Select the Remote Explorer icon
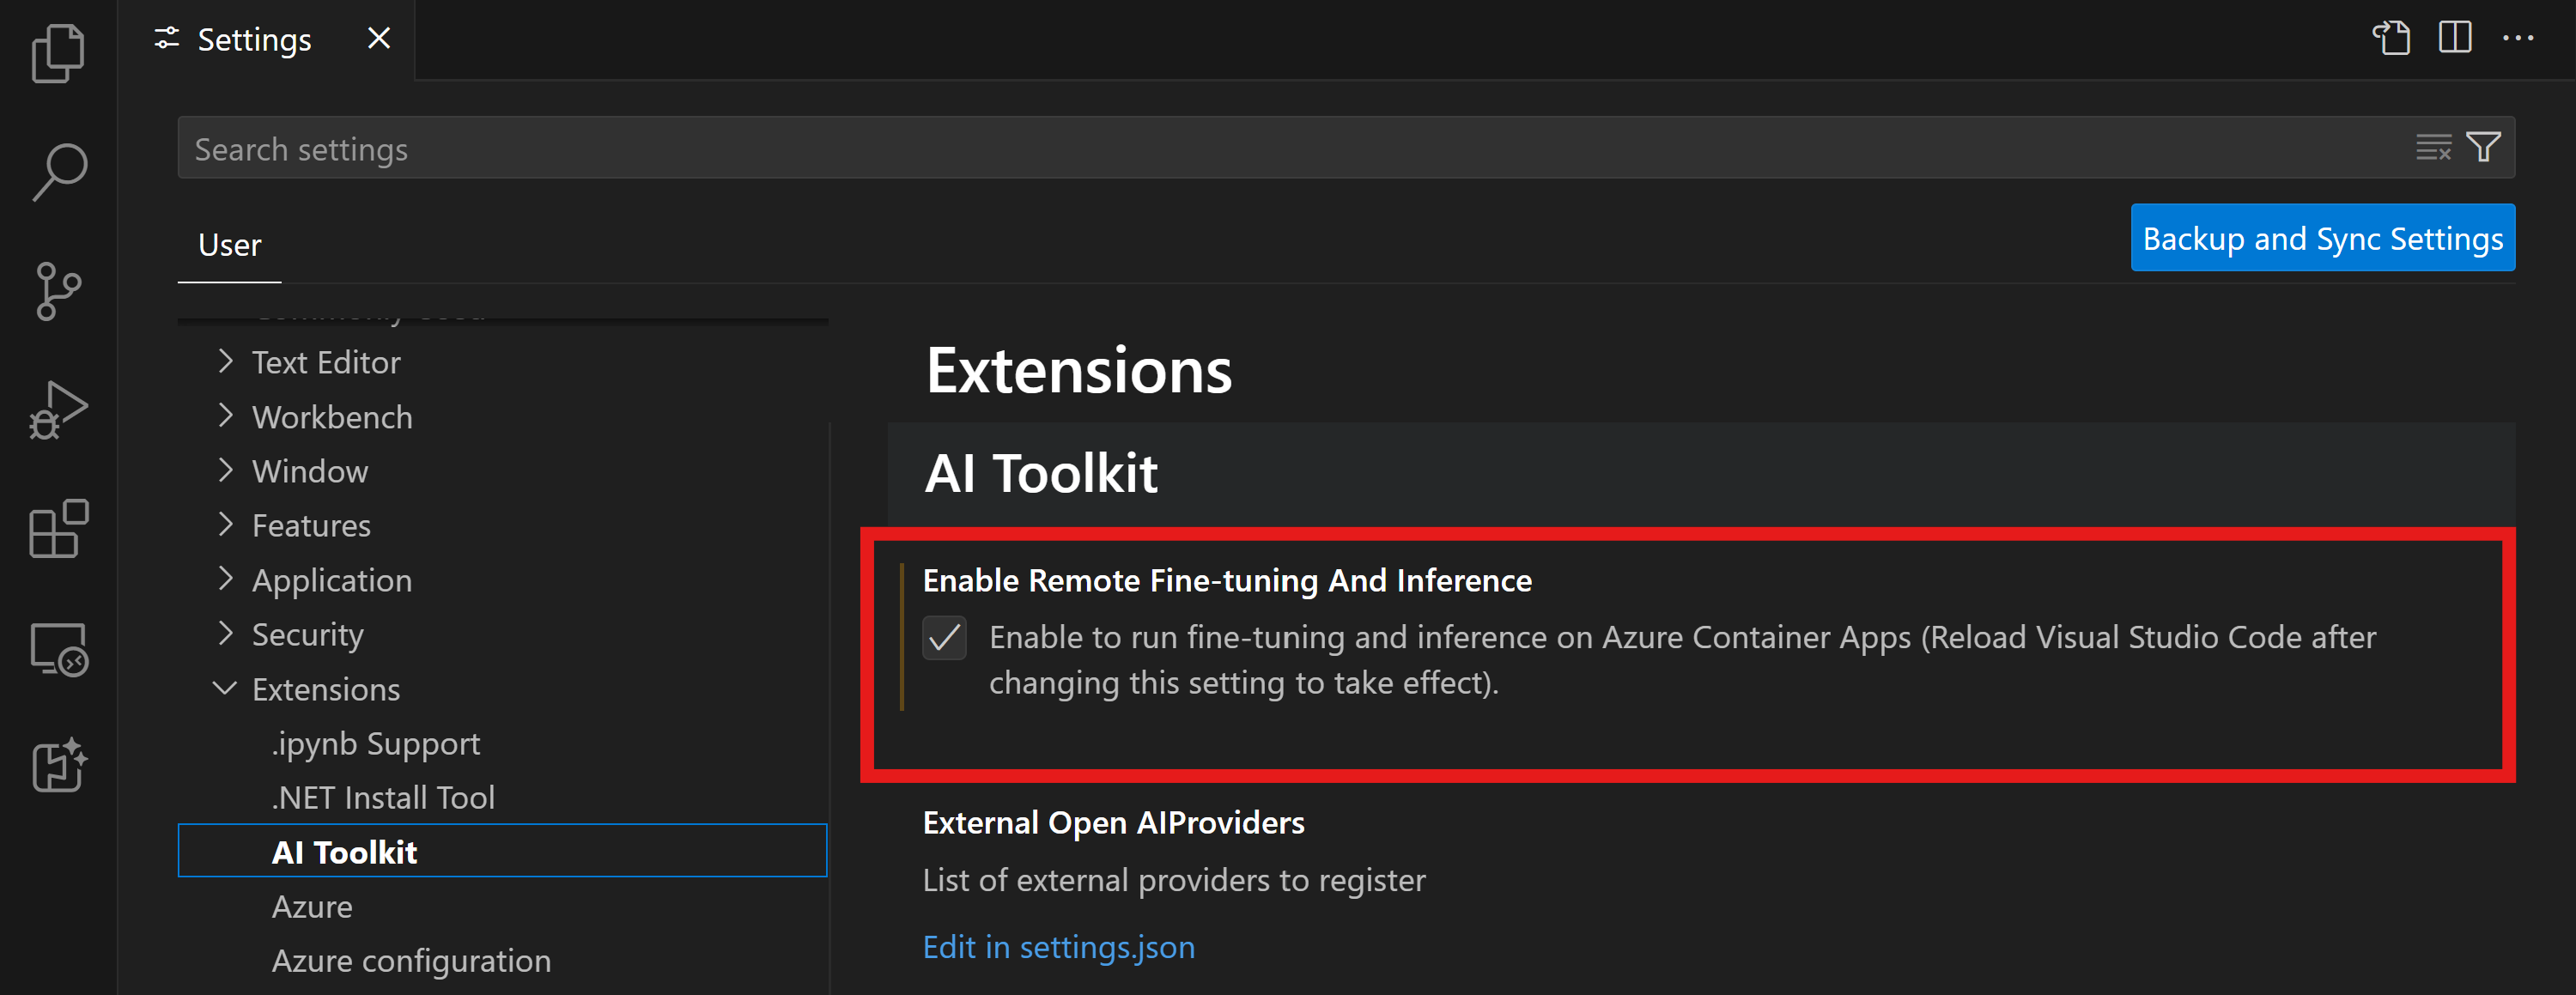Viewport: 2576px width, 995px height. (x=57, y=650)
